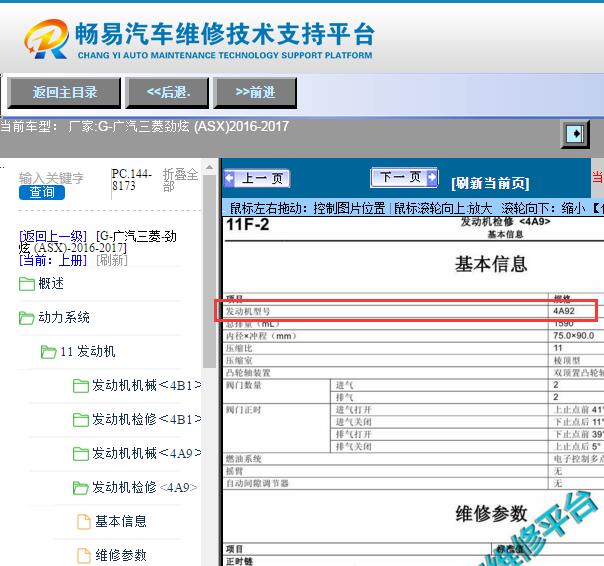Click 返回主目录 button
Screen dimensions: 604x566
tap(64, 92)
